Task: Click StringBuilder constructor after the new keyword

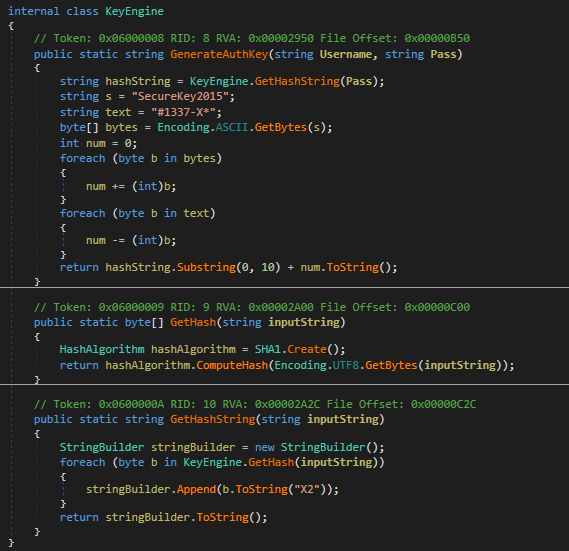Action: (x=323, y=447)
